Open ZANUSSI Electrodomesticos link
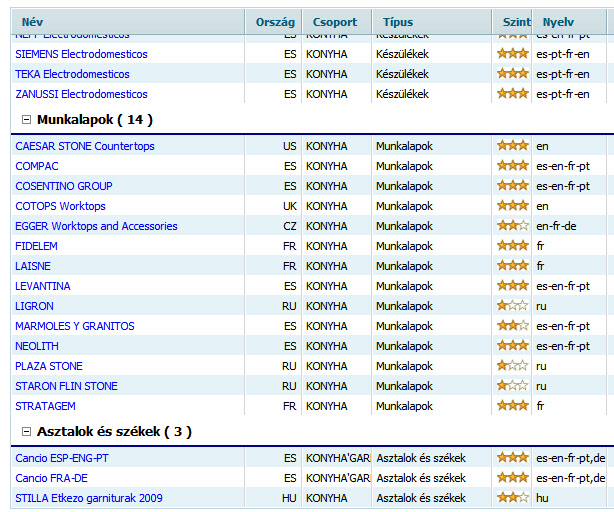 81,94
